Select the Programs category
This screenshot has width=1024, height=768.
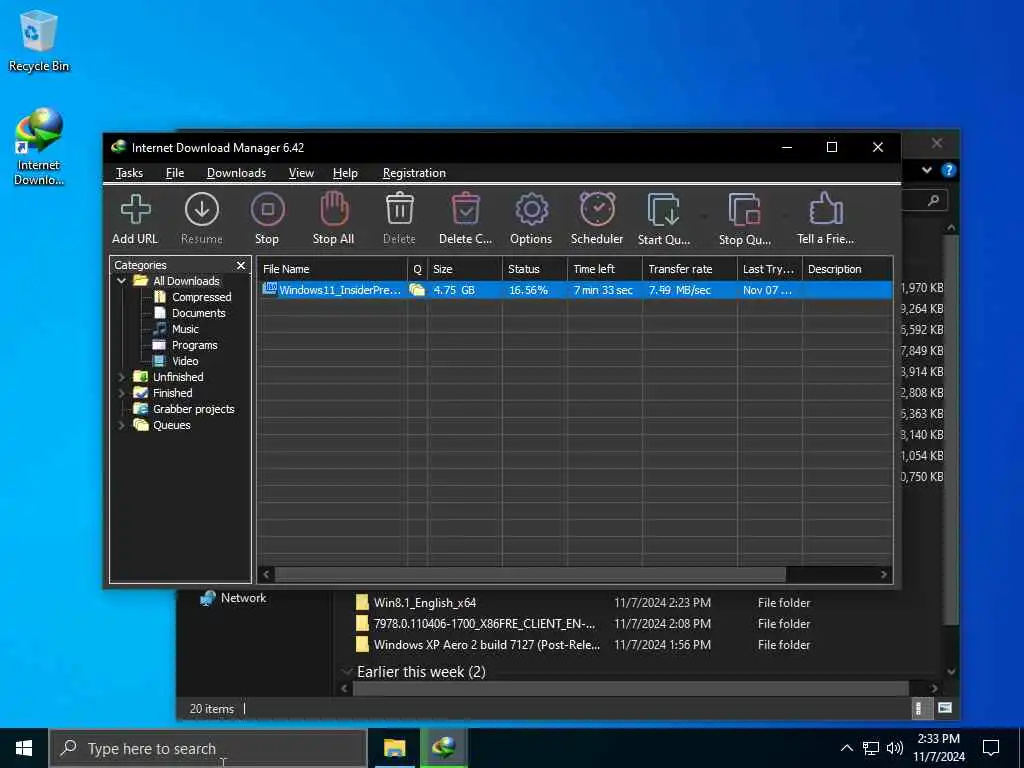point(194,345)
